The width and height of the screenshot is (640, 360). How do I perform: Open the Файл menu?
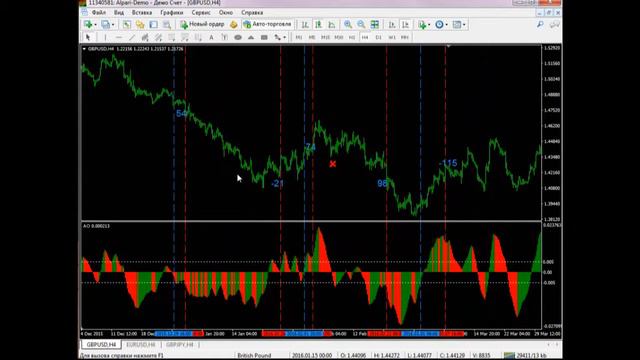(99, 13)
